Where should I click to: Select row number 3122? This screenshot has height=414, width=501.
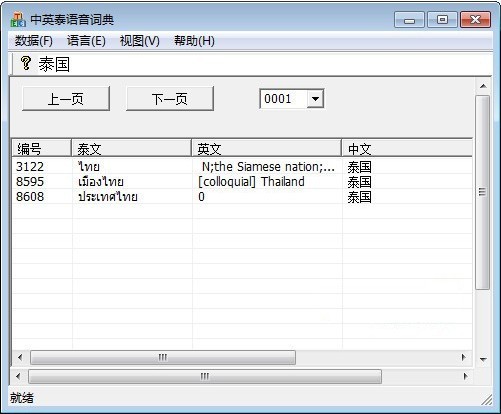(x=30, y=167)
